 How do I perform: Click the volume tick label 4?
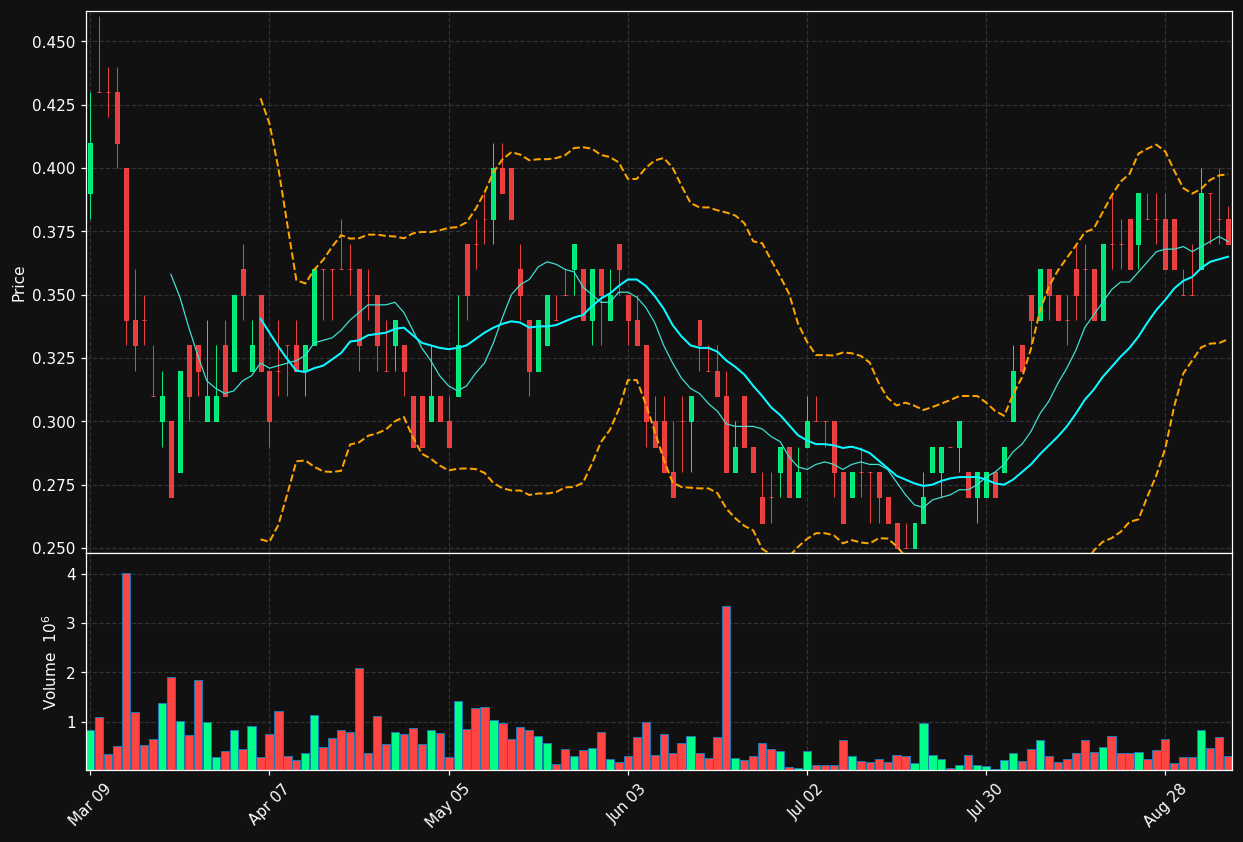pos(71,574)
